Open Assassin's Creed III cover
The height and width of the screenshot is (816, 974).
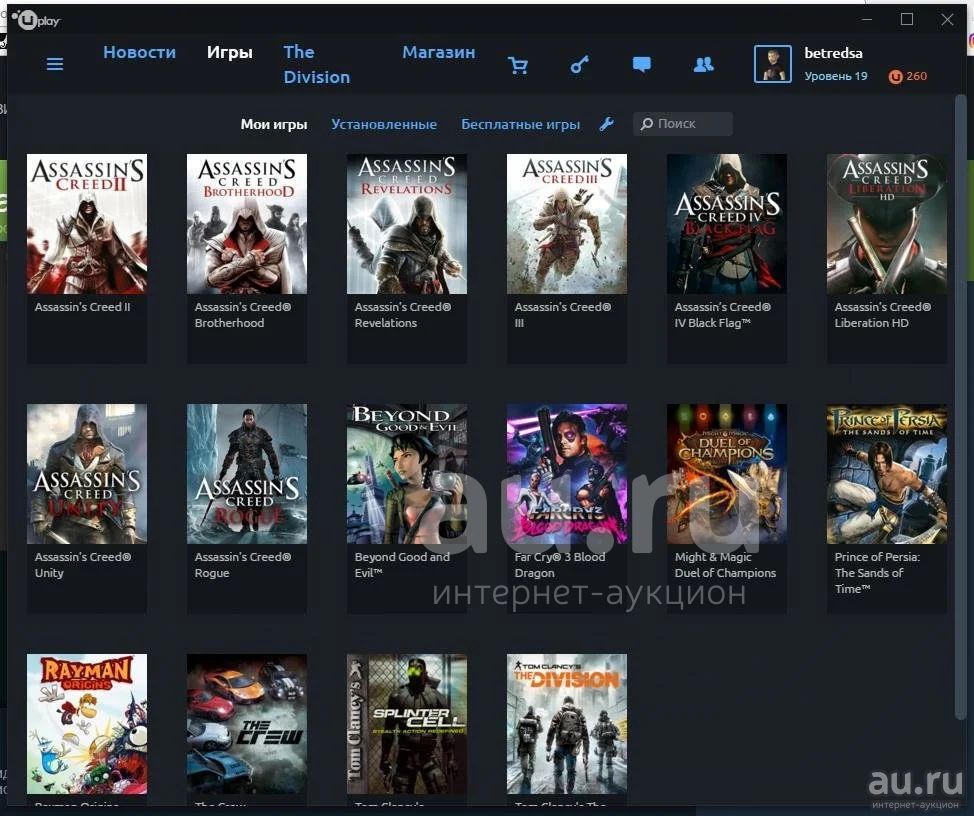tap(567, 224)
